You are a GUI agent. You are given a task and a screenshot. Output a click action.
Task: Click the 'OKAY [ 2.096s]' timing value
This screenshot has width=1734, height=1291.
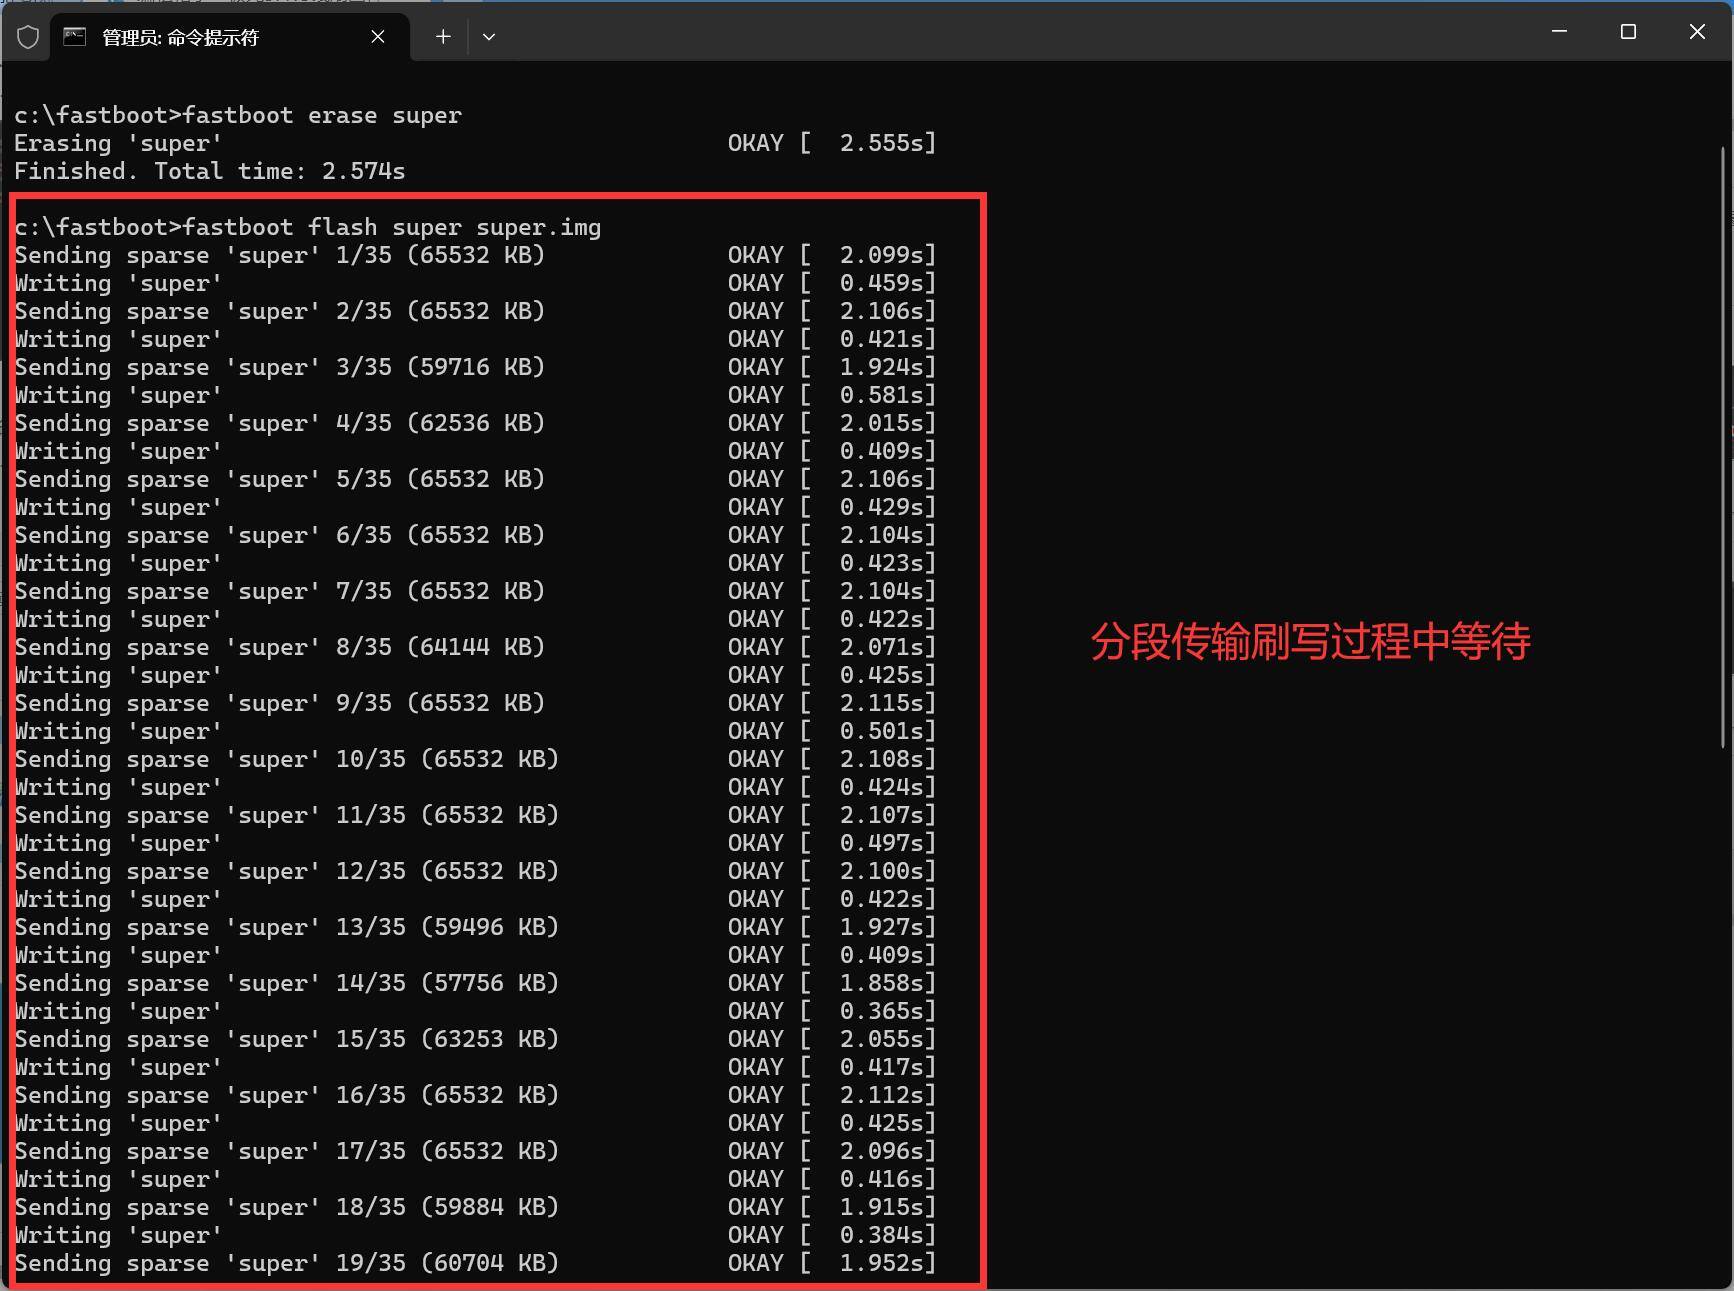(832, 1151)
